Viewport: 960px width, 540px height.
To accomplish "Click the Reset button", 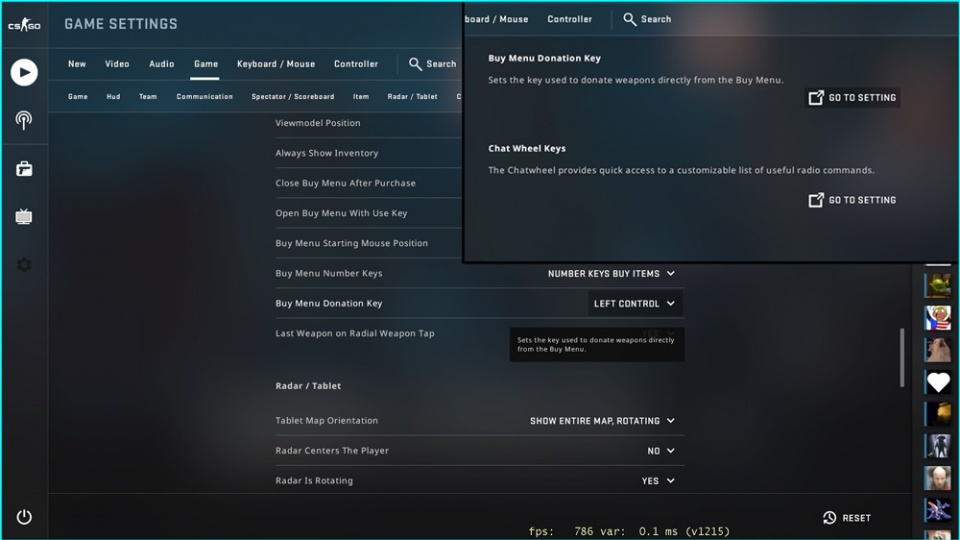I will [847, 518].
